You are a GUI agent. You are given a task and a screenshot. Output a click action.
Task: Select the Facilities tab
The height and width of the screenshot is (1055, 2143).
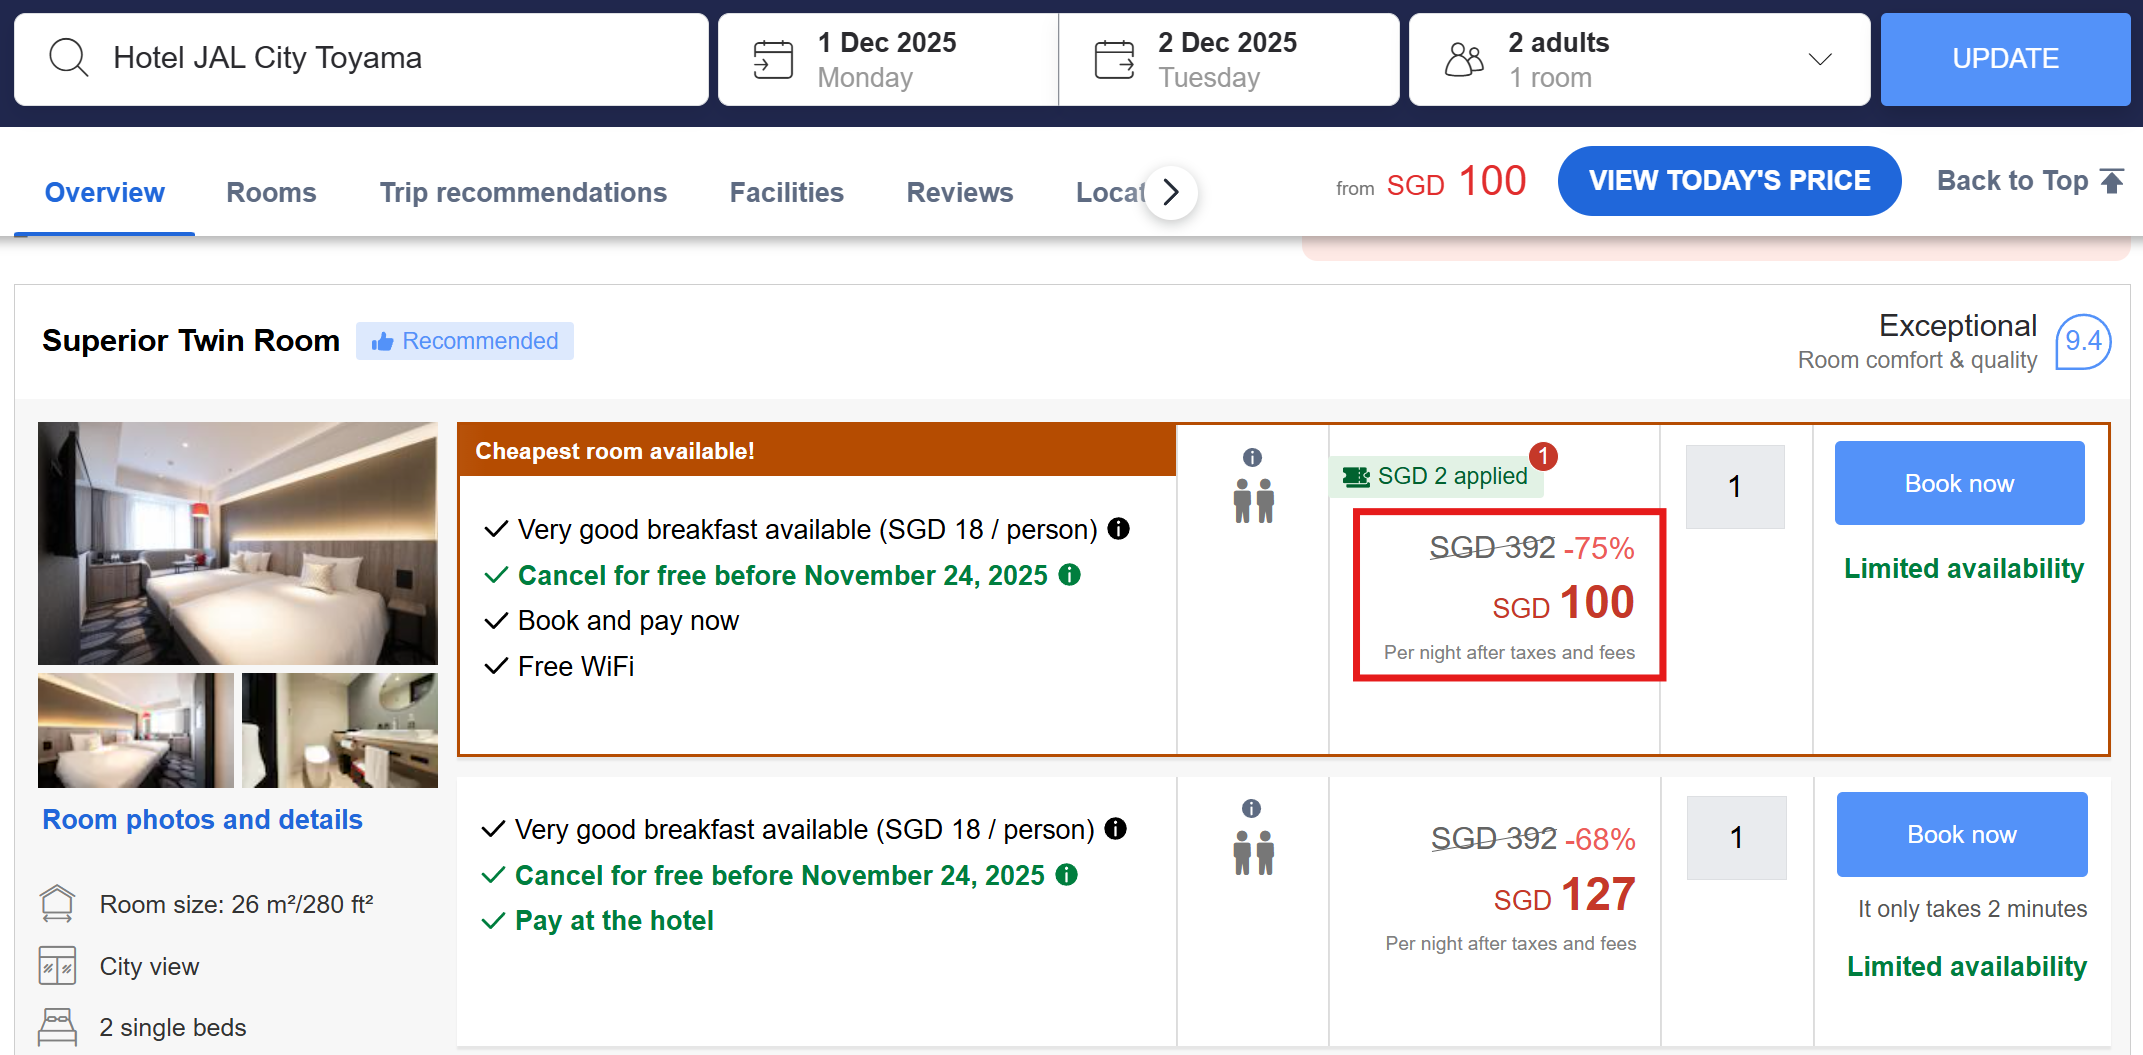pyautogui.click(x=786, y=192)
